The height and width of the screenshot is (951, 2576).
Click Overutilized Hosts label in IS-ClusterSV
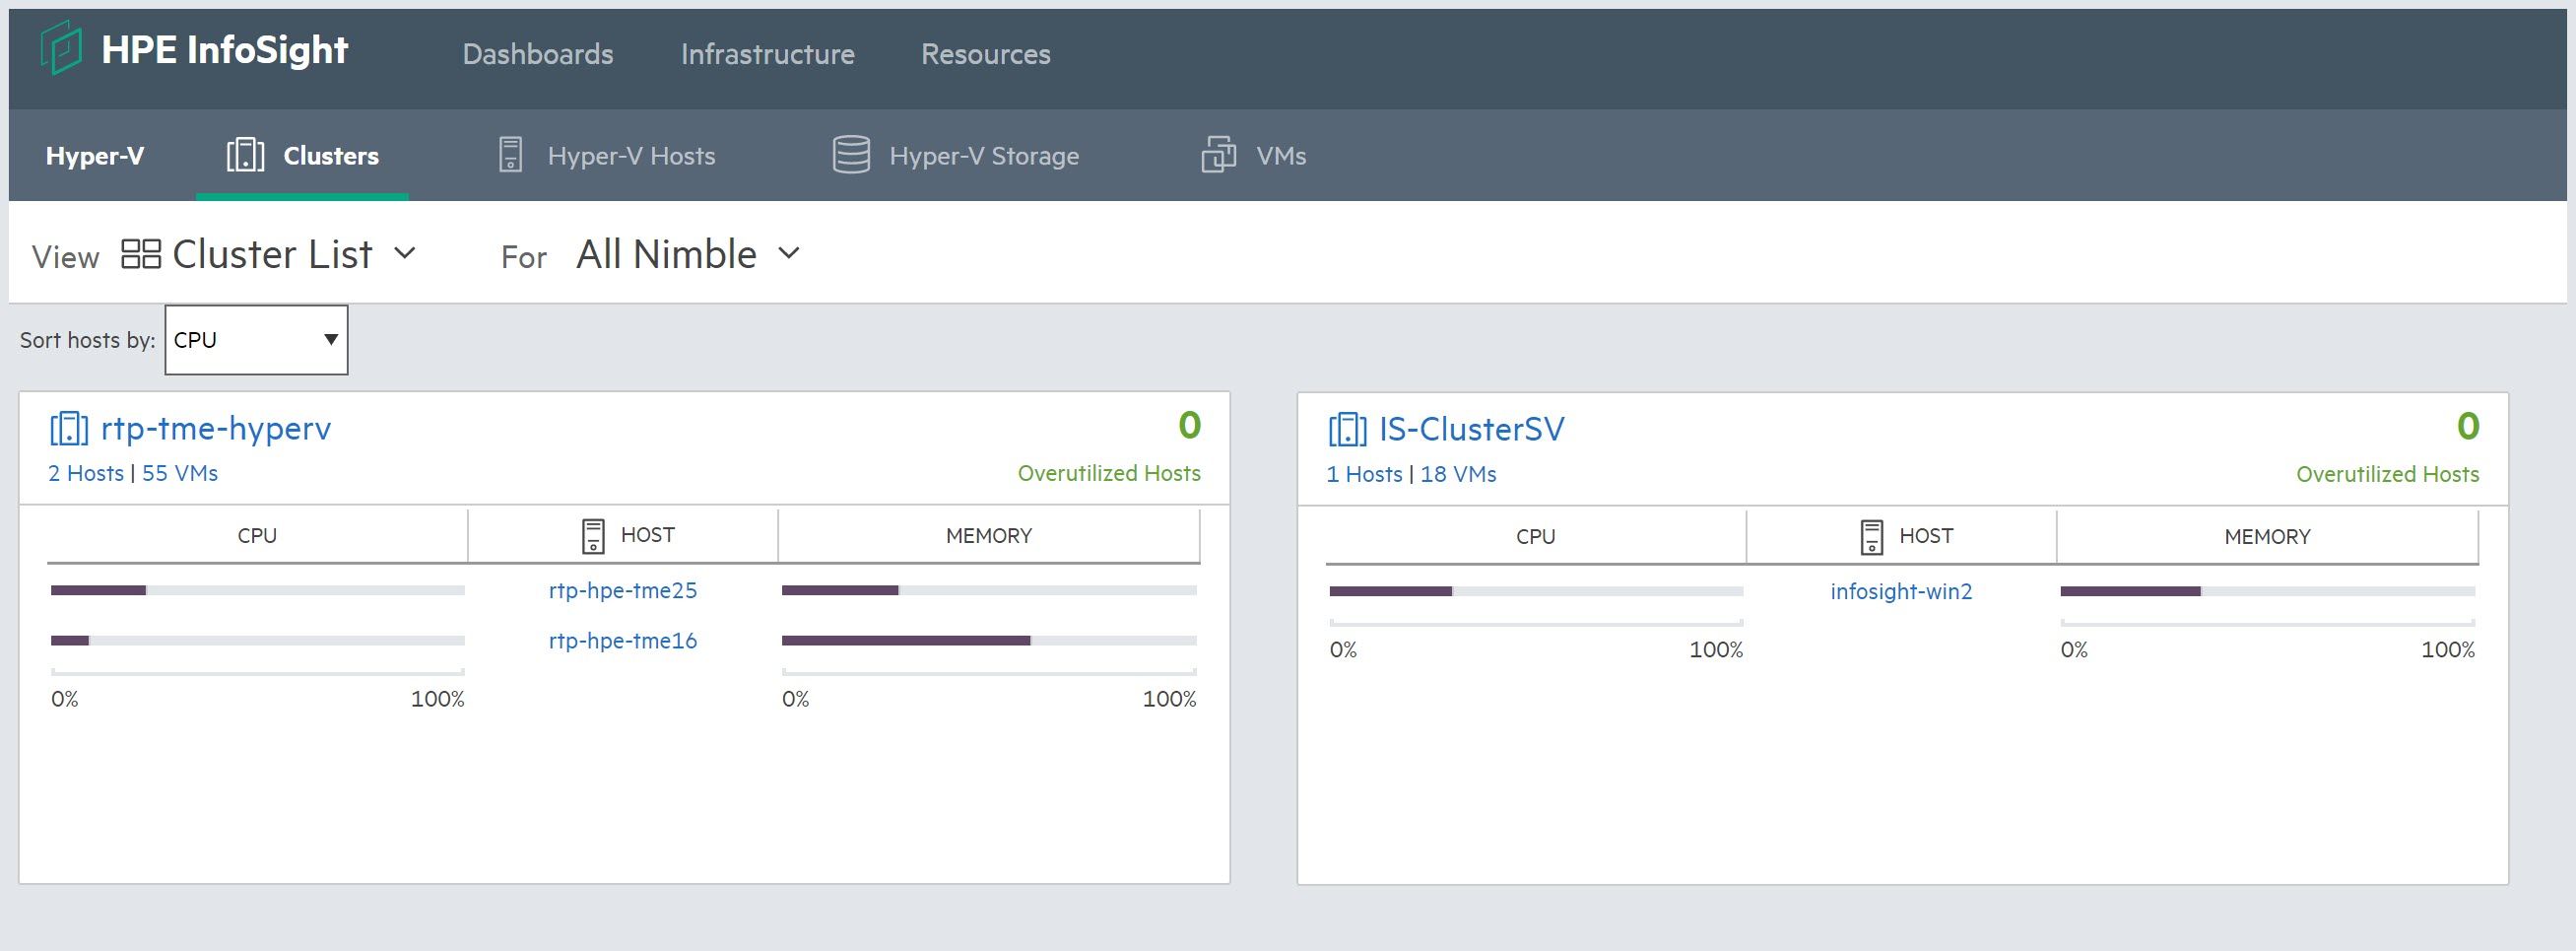pyautogui.click(x=2388, y=474)
